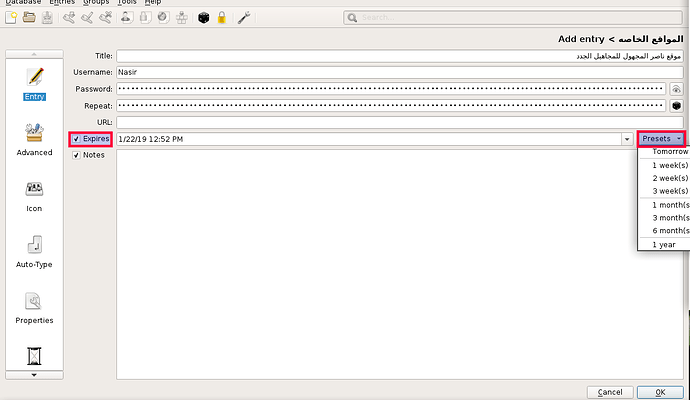The image size is (690, 400).
Task: Expand the expiry date dropdown arrow
Action: click(x=627, y=139)
